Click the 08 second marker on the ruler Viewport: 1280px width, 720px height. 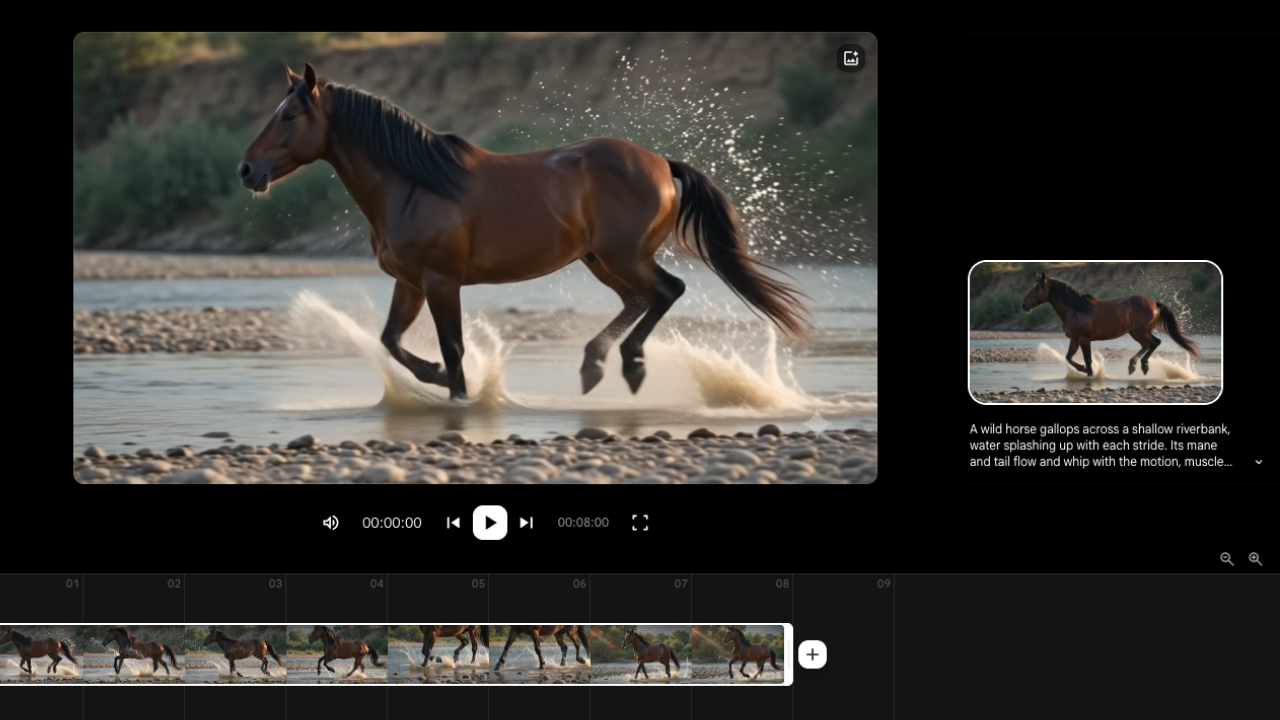point(782,583)
